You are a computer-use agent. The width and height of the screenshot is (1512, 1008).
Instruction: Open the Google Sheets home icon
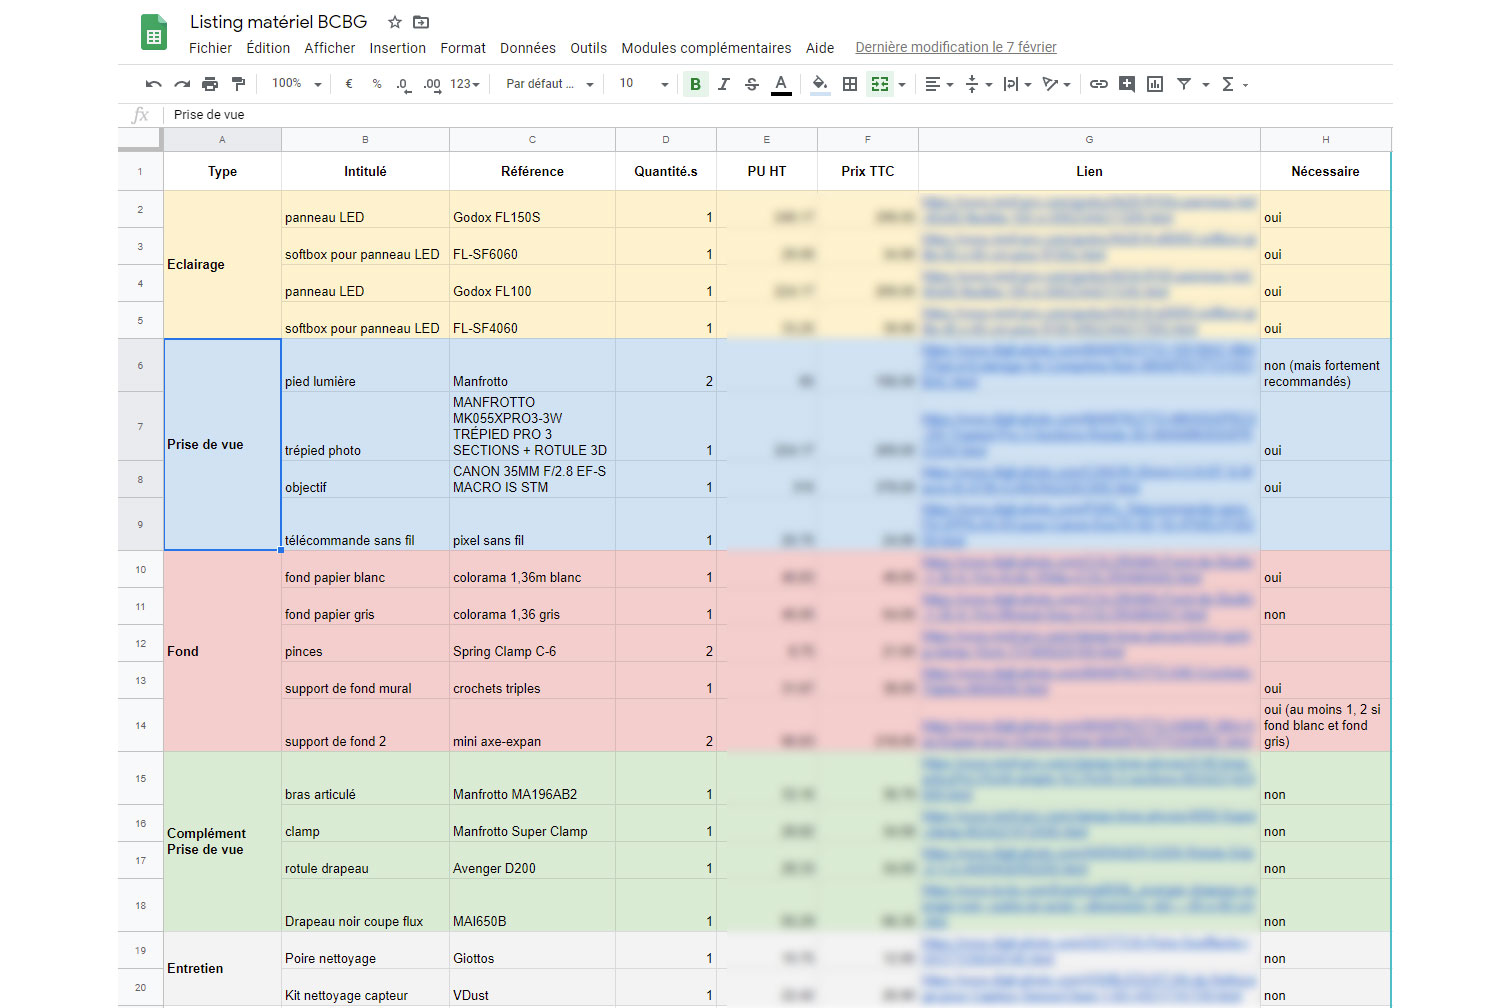[x=154, y=33]
